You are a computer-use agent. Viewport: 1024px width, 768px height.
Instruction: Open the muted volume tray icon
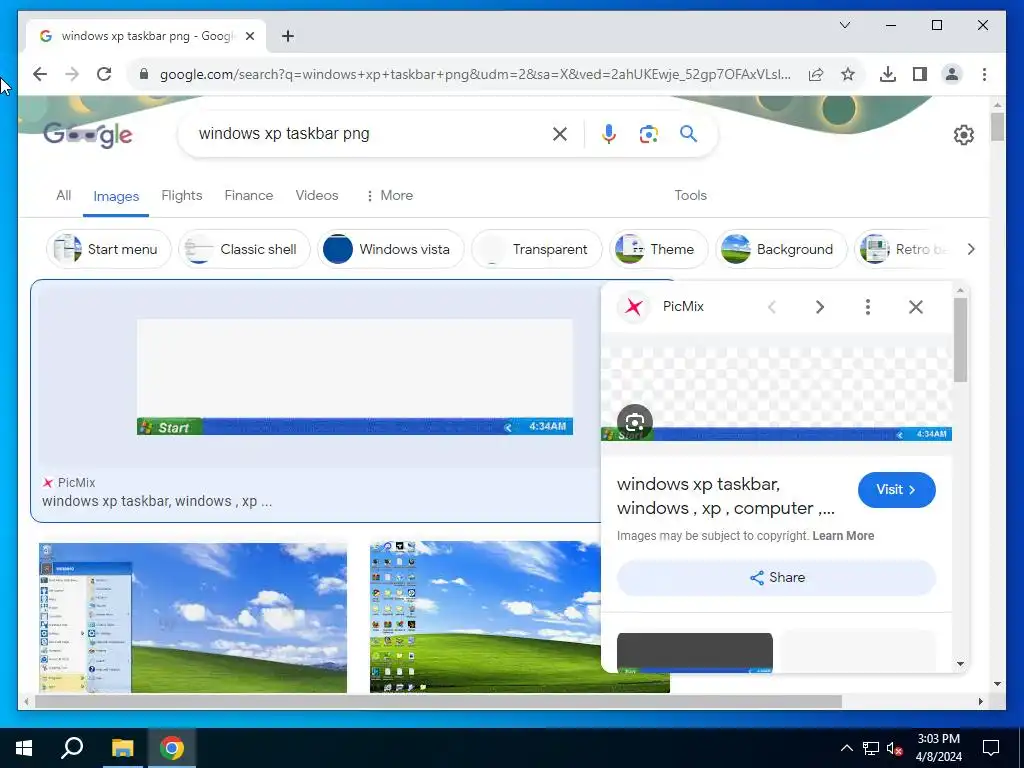coord(894,748)
